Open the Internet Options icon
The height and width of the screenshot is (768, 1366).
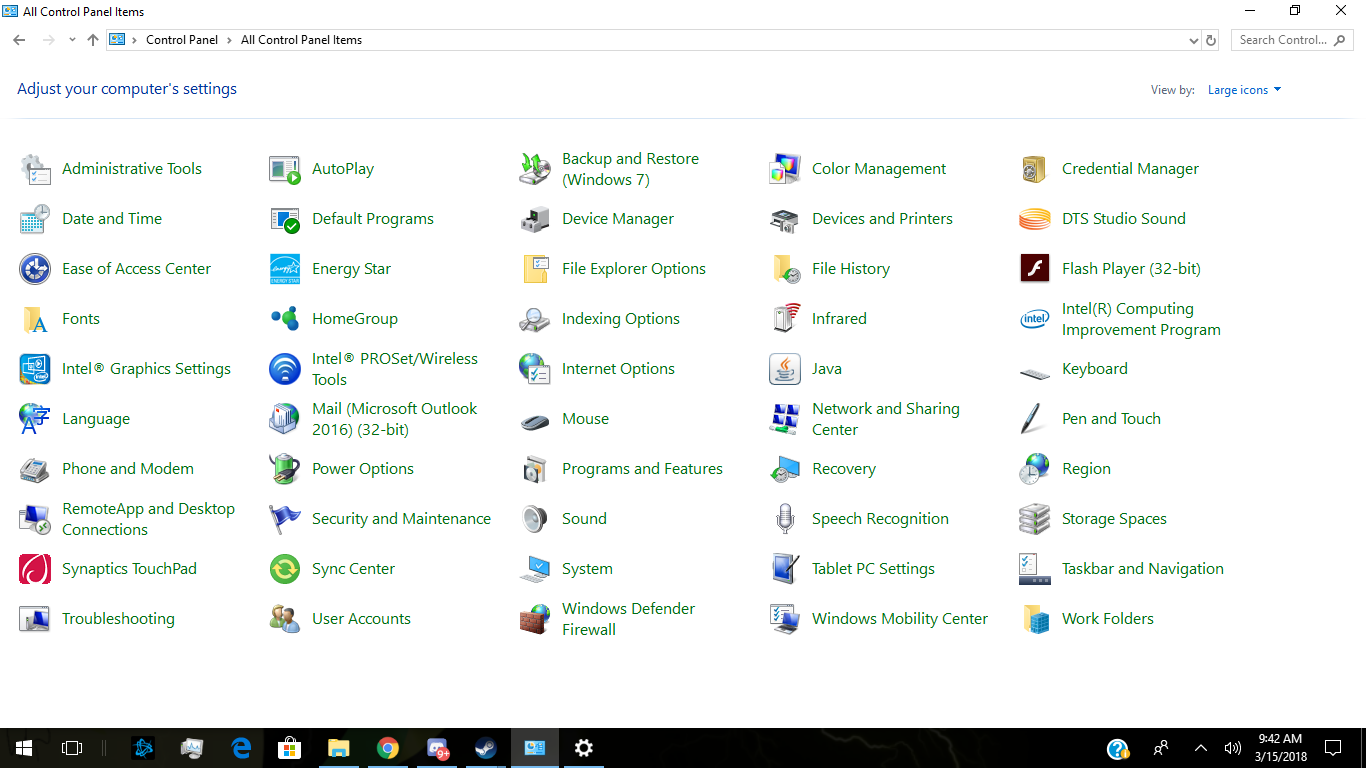(535, 369)
